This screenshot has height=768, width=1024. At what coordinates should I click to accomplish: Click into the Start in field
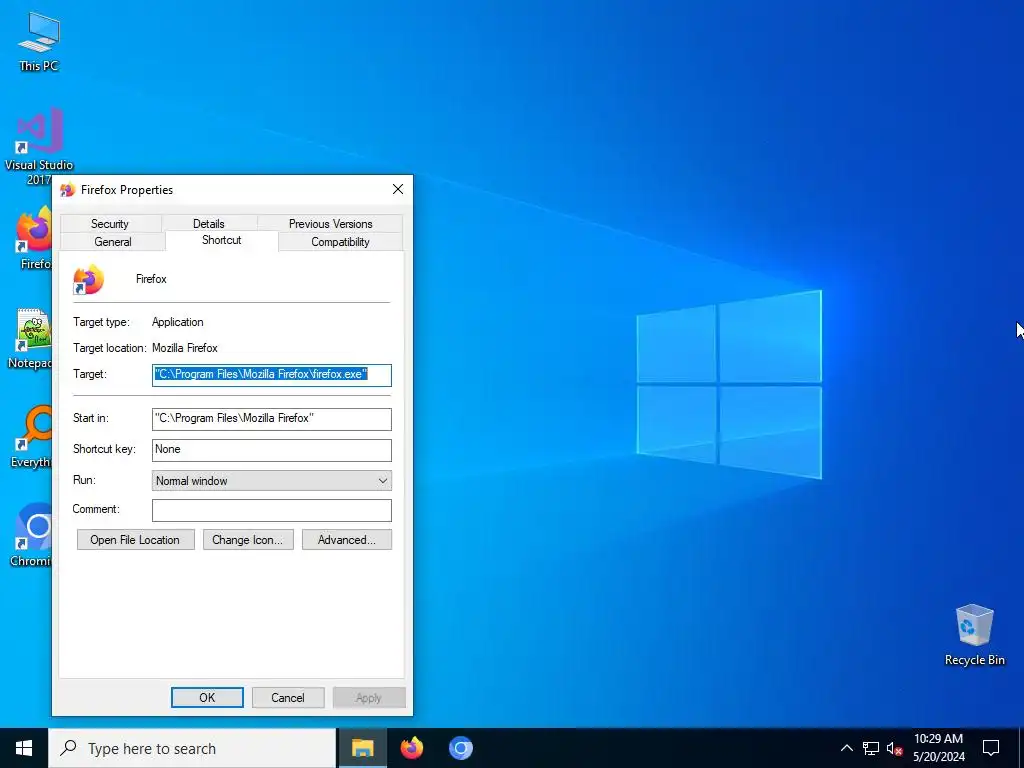coord(272,419)
